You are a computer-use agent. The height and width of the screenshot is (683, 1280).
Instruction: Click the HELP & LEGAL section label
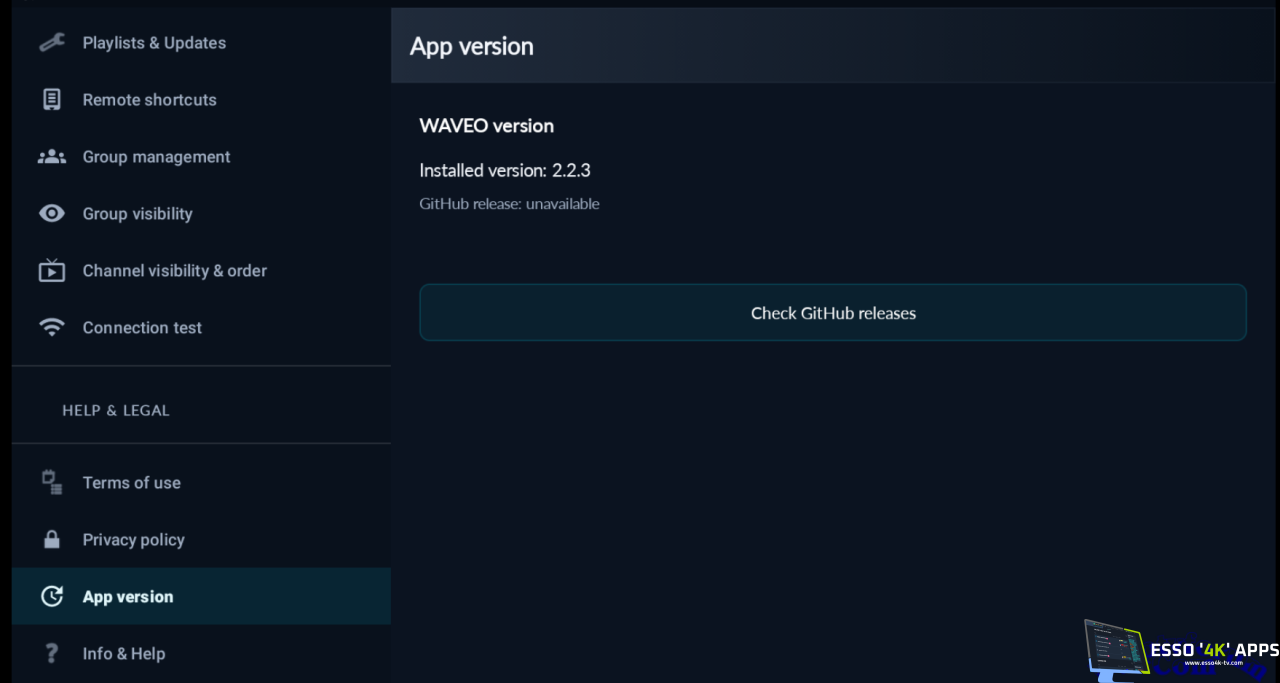[116, 411]
